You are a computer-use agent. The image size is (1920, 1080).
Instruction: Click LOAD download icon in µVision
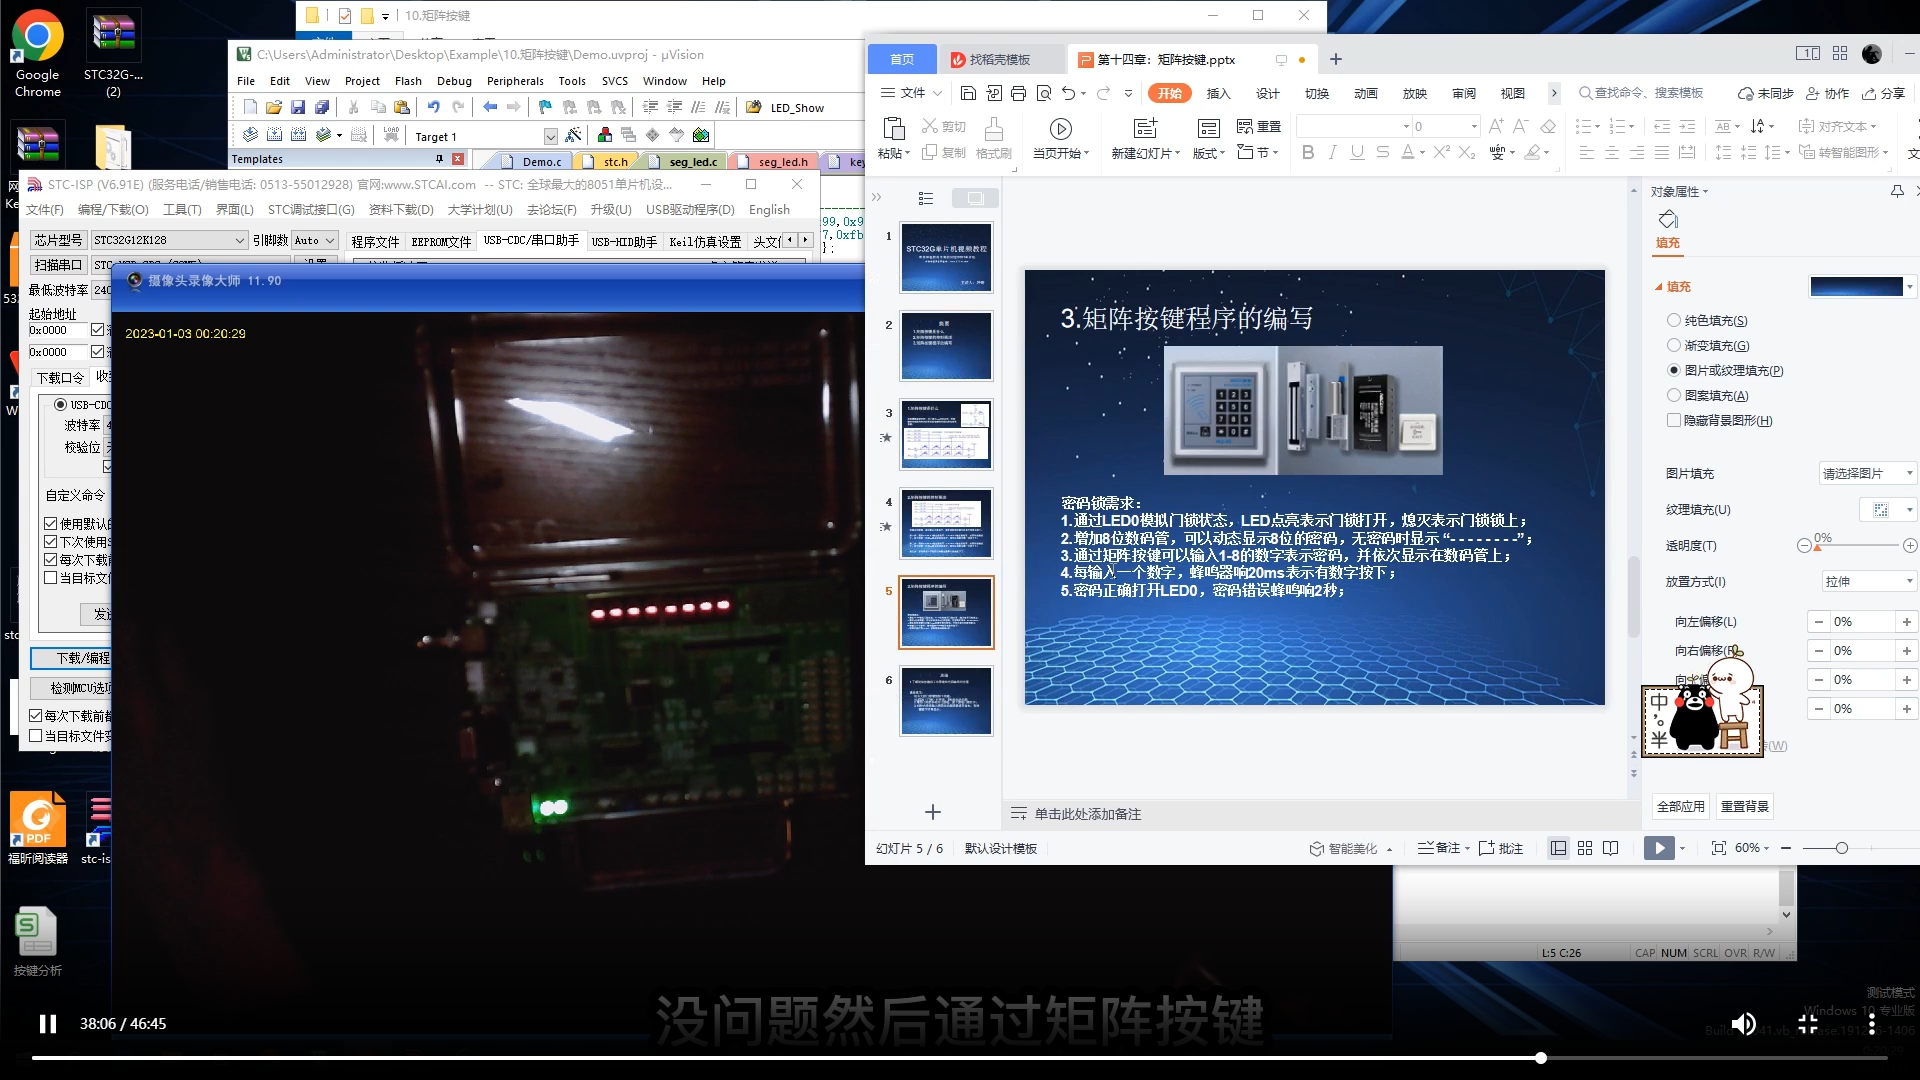(x=391, y=135)
